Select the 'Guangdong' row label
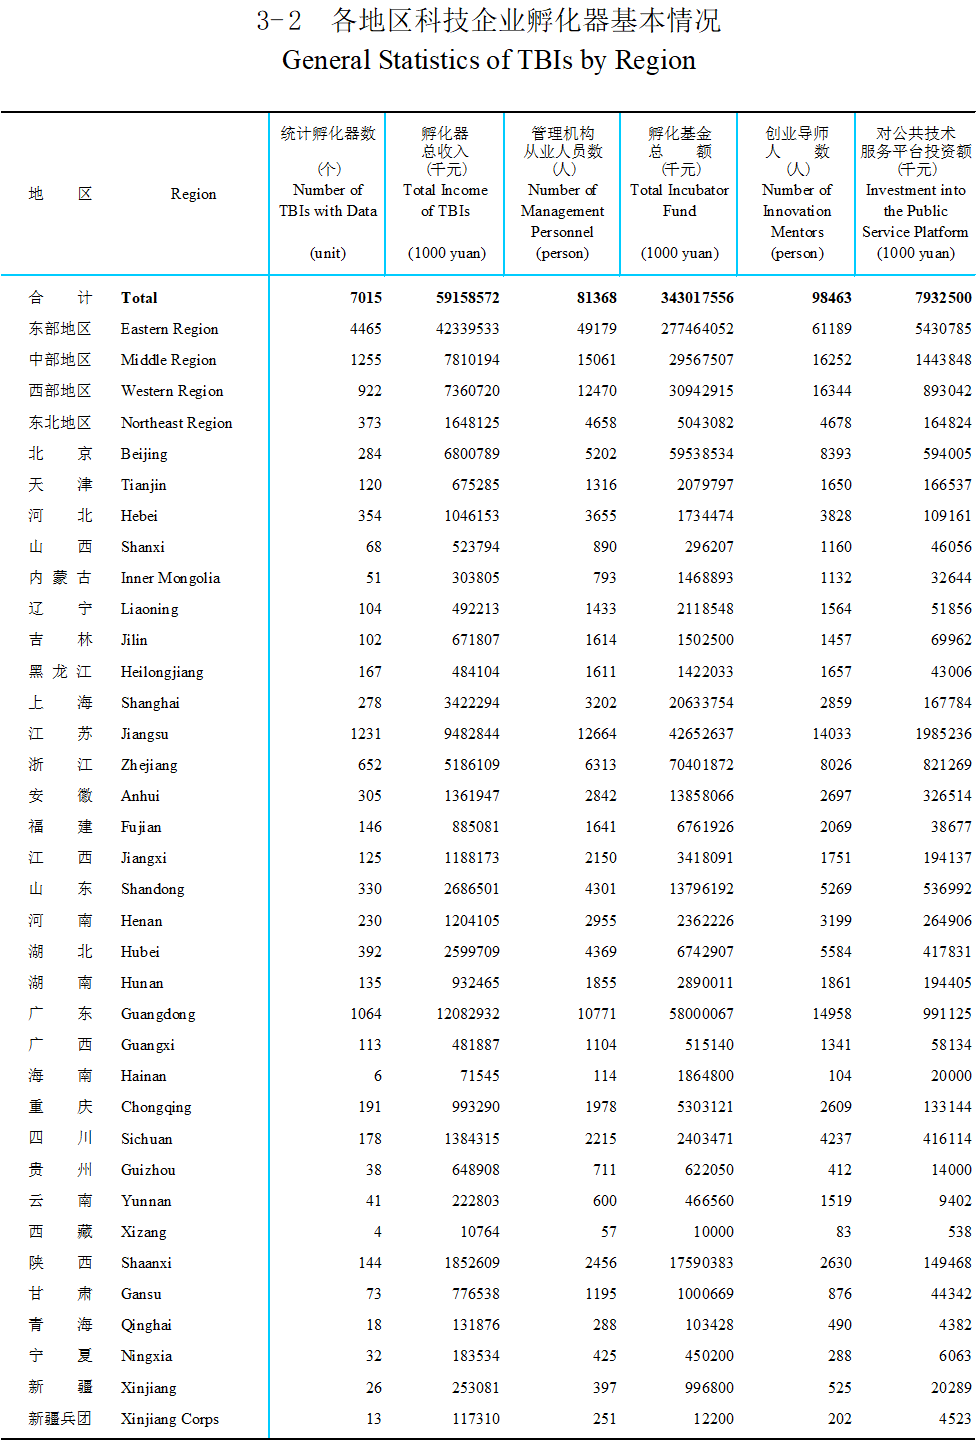 [x=158, y=1014]
